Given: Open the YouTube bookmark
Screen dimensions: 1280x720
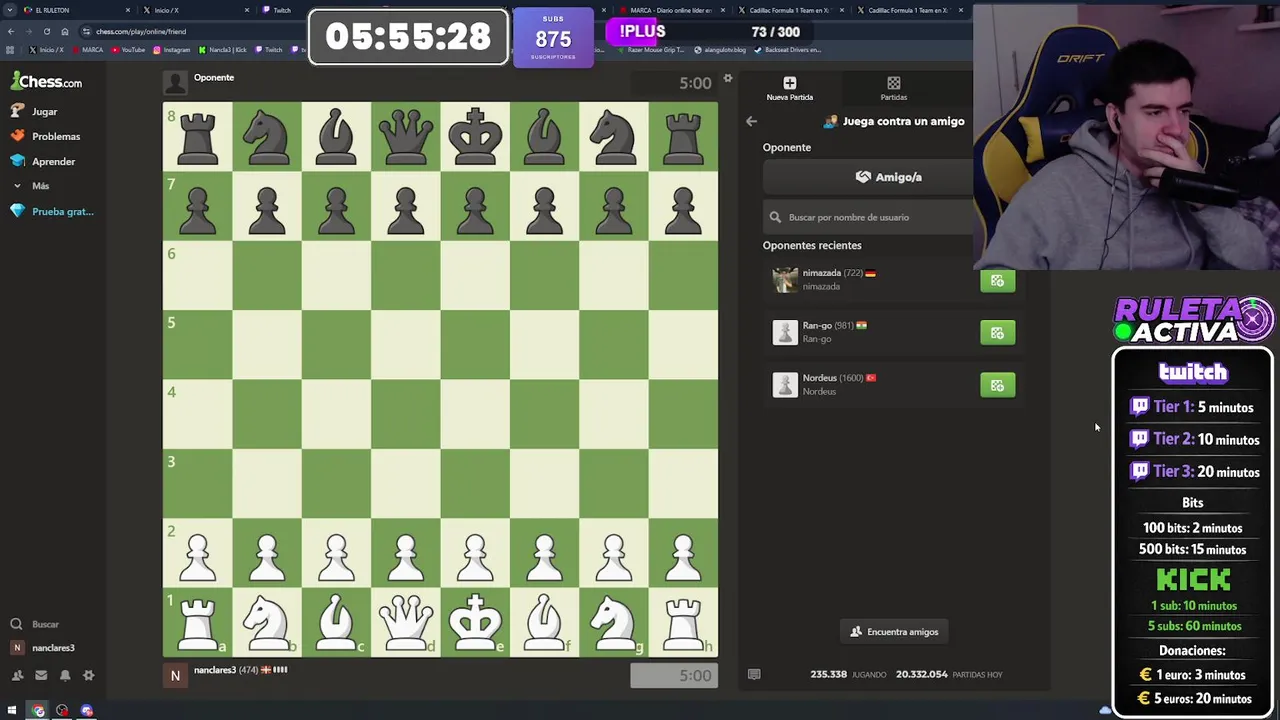Looking at the screenshot, I should [x=128, y=49].
